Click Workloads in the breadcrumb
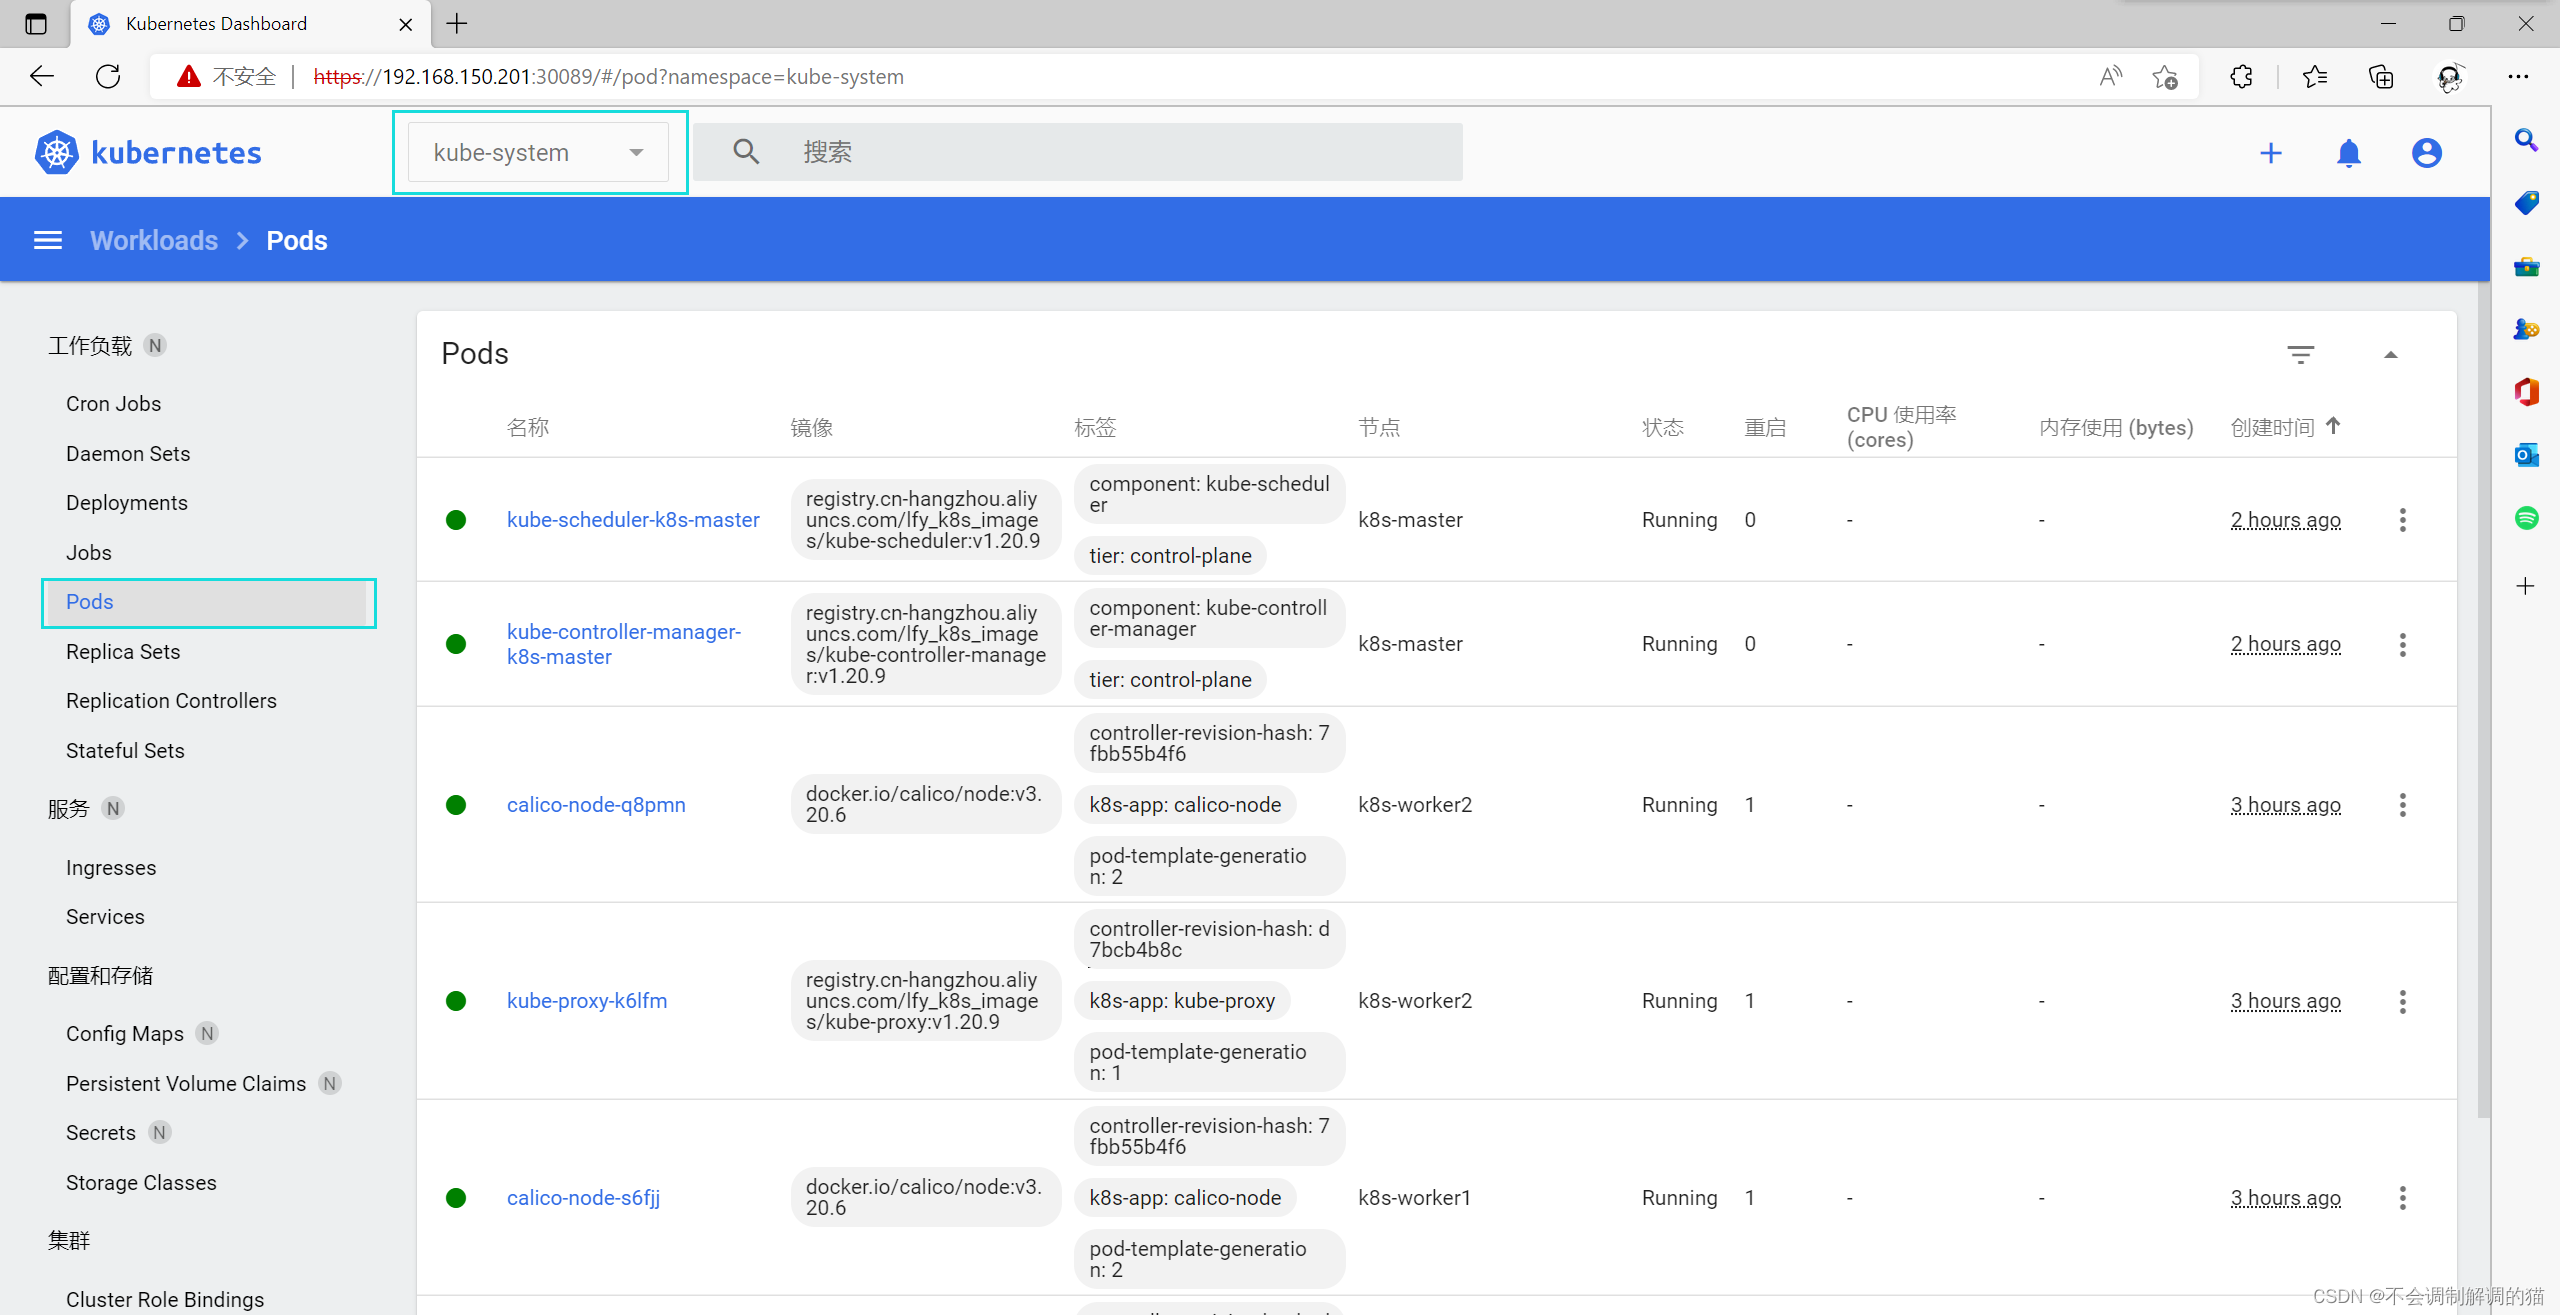Image resolution: width=2560 pixels, height=1315 pixels. click(154, 241)
